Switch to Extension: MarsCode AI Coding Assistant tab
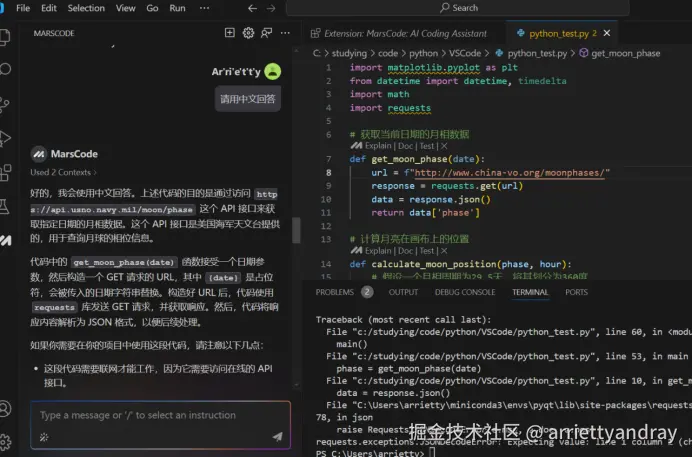The image size is (692, 458). [x=399, y=34]
